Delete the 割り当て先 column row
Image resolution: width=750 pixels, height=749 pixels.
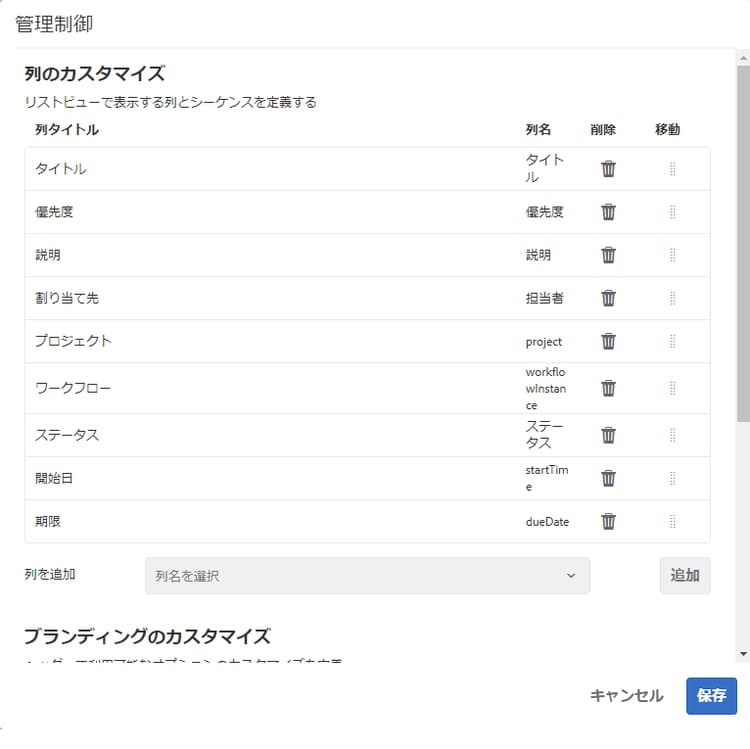point(608,298)
